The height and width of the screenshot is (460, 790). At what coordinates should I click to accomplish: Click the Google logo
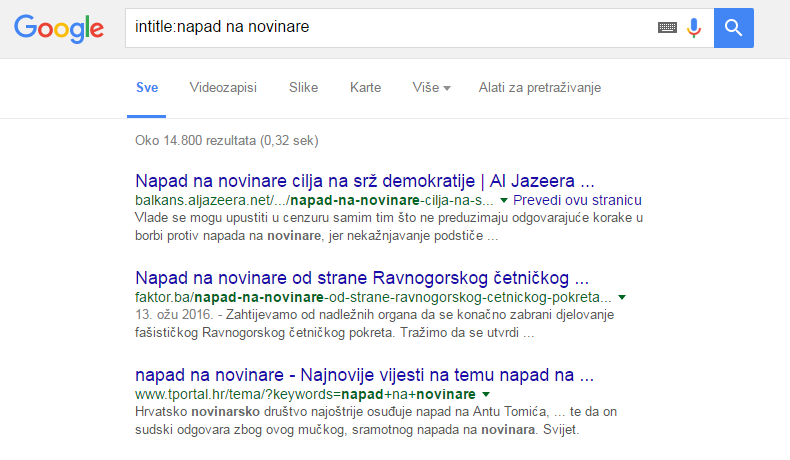click(59, 29)
